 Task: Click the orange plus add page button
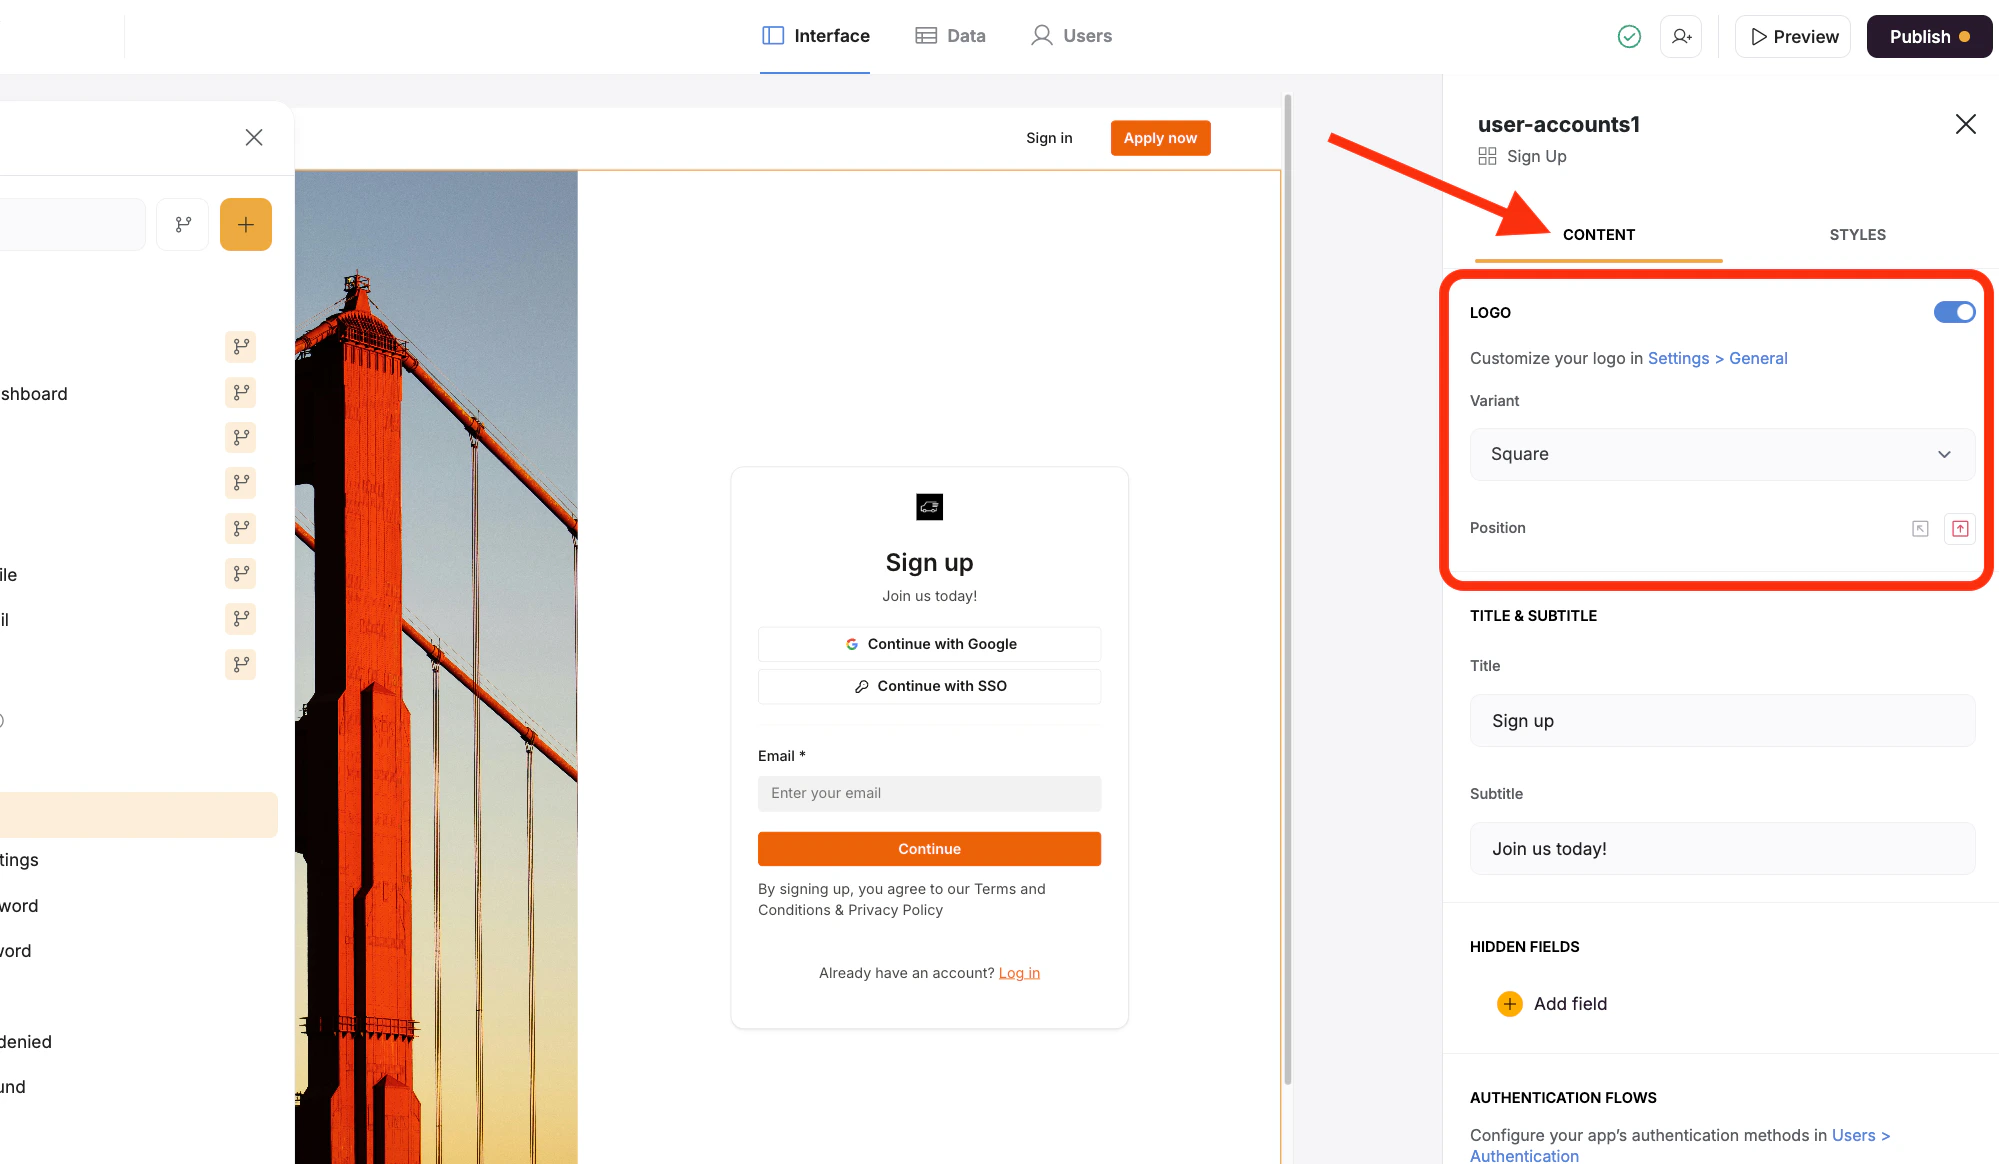coord(246,225)
